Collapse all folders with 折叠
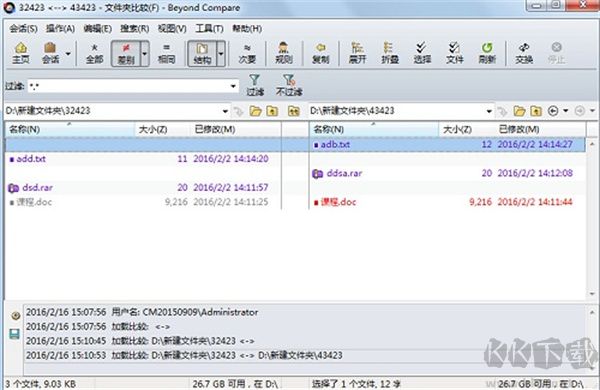Screen dimensions: 600x390 click(x=390, y=53)
